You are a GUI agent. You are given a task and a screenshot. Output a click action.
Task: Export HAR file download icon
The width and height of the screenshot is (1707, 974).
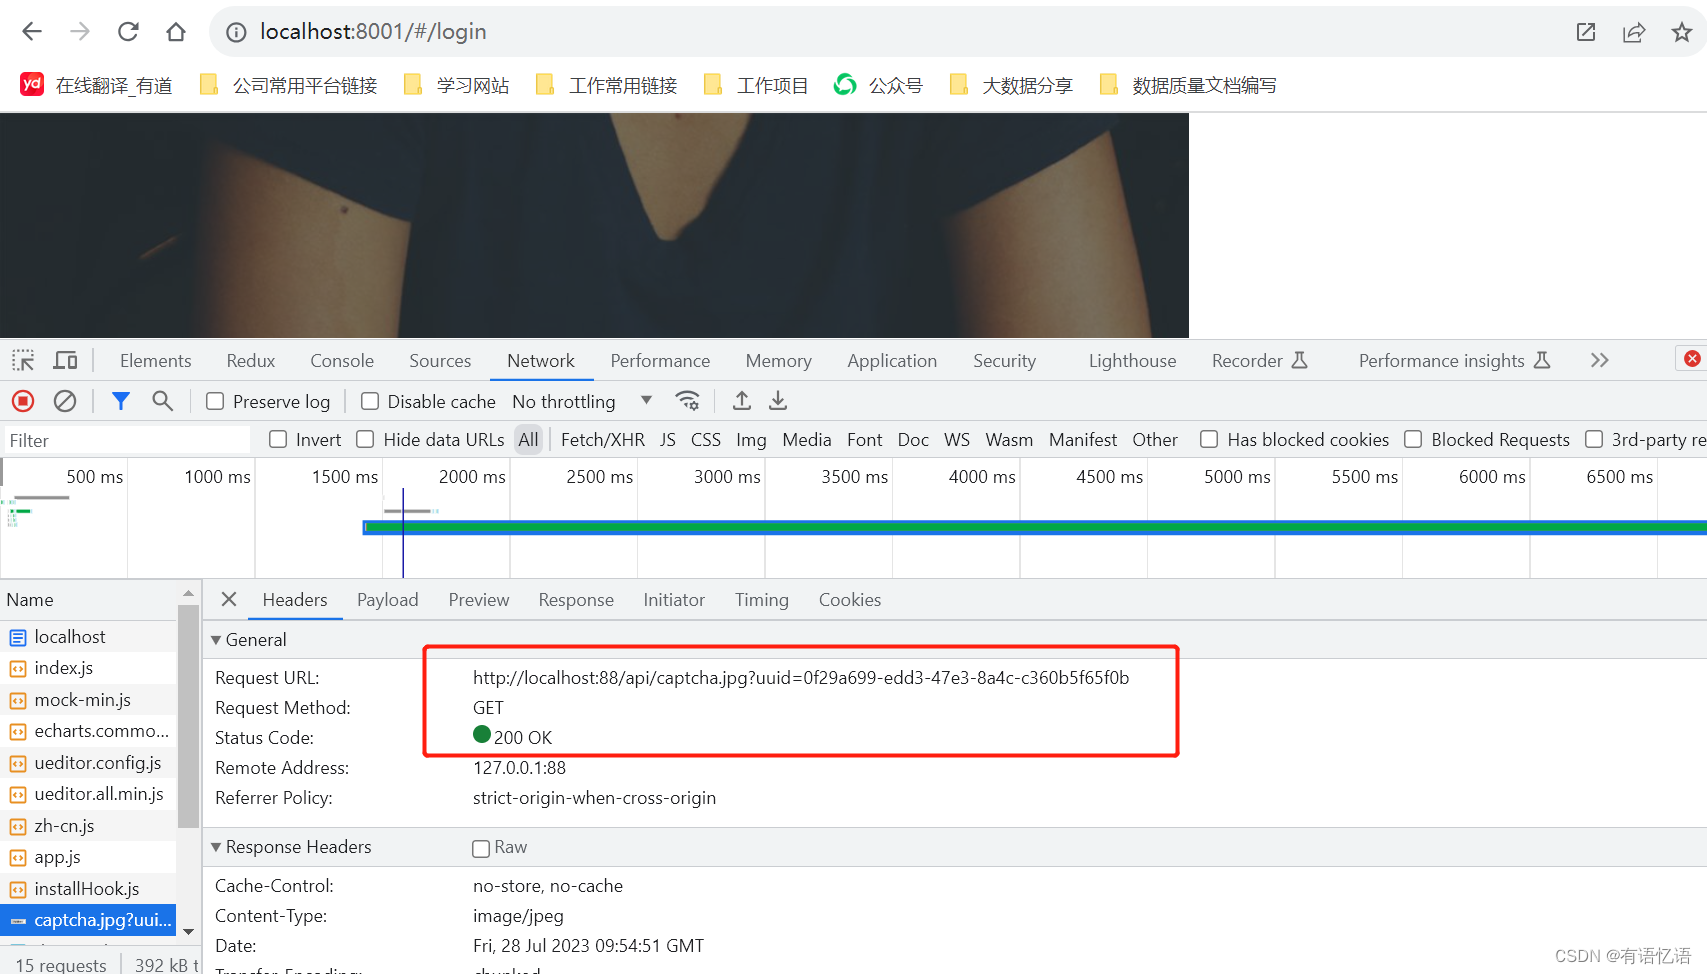tap(778, 401)
